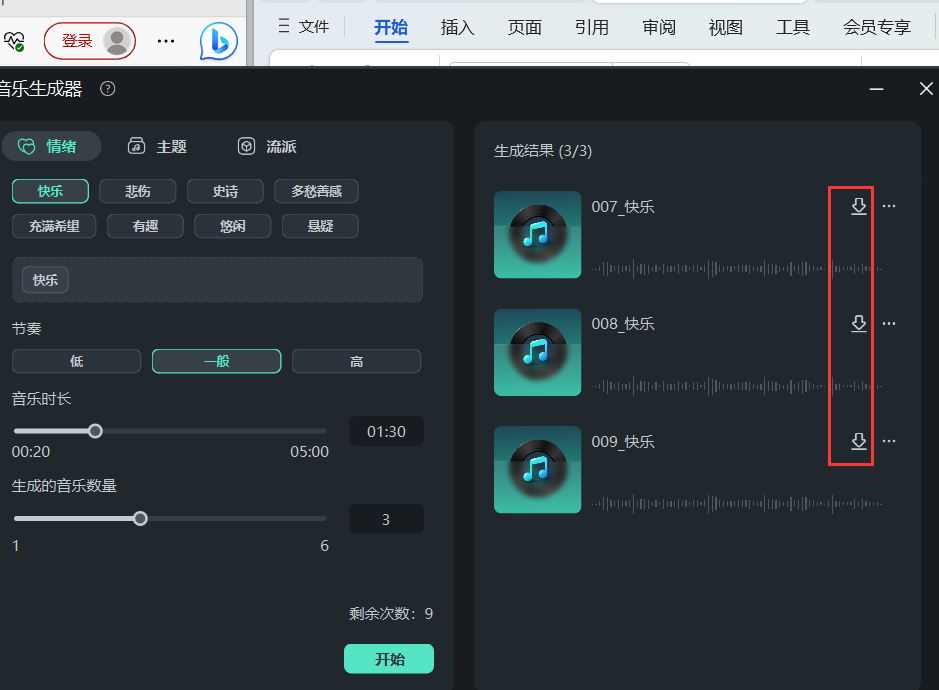Click the 开始 generation button
Viewport: 939px width, 690px height.
point(388,658)
